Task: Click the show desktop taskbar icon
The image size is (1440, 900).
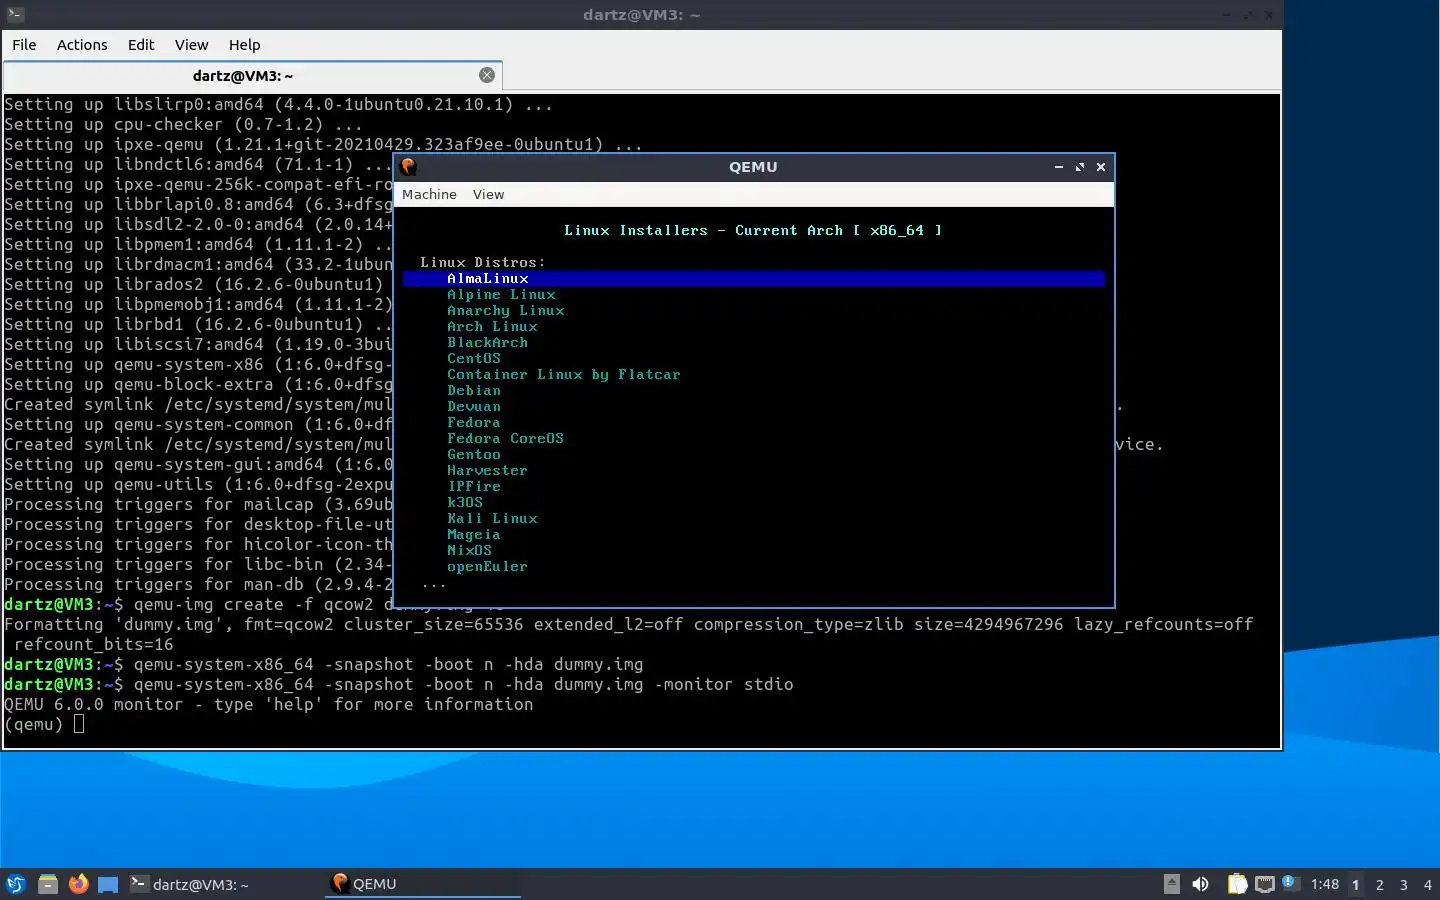Action: point(108,884)
